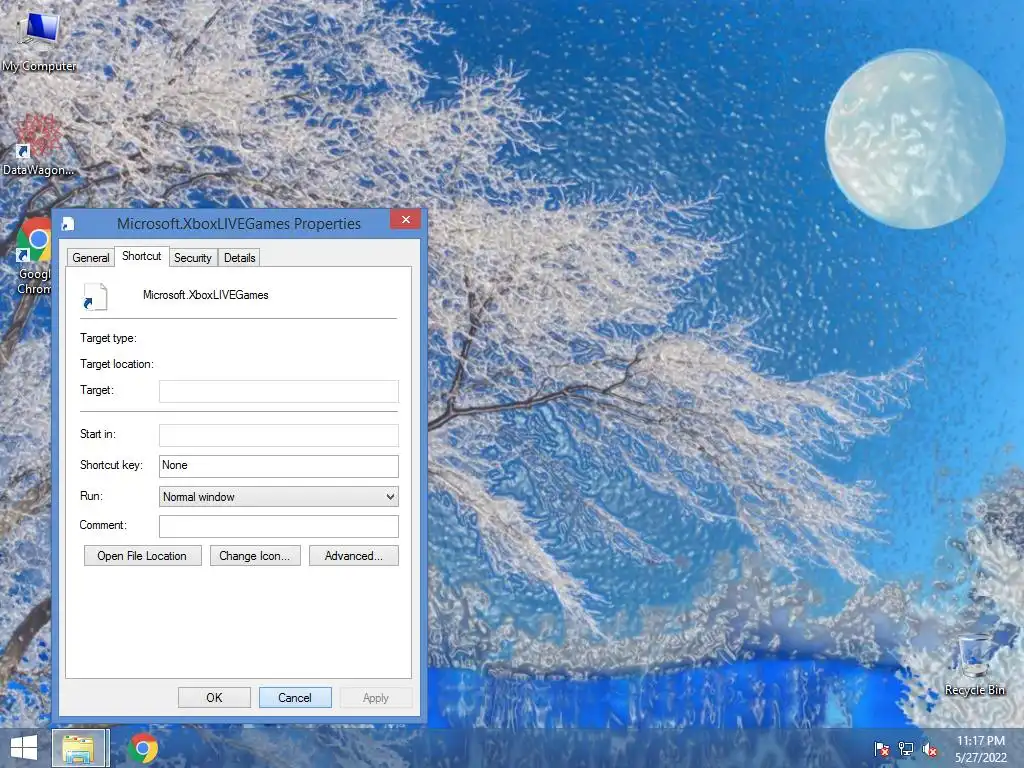Click the Target location label
This screenshot has height=768, width=1024.
[117, 364]
